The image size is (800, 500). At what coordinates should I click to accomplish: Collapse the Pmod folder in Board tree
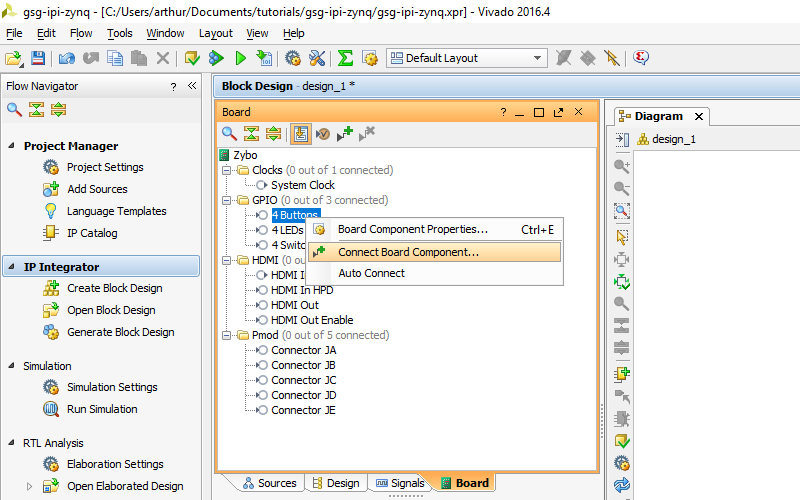pyautogui.click(x=227, y=336)
